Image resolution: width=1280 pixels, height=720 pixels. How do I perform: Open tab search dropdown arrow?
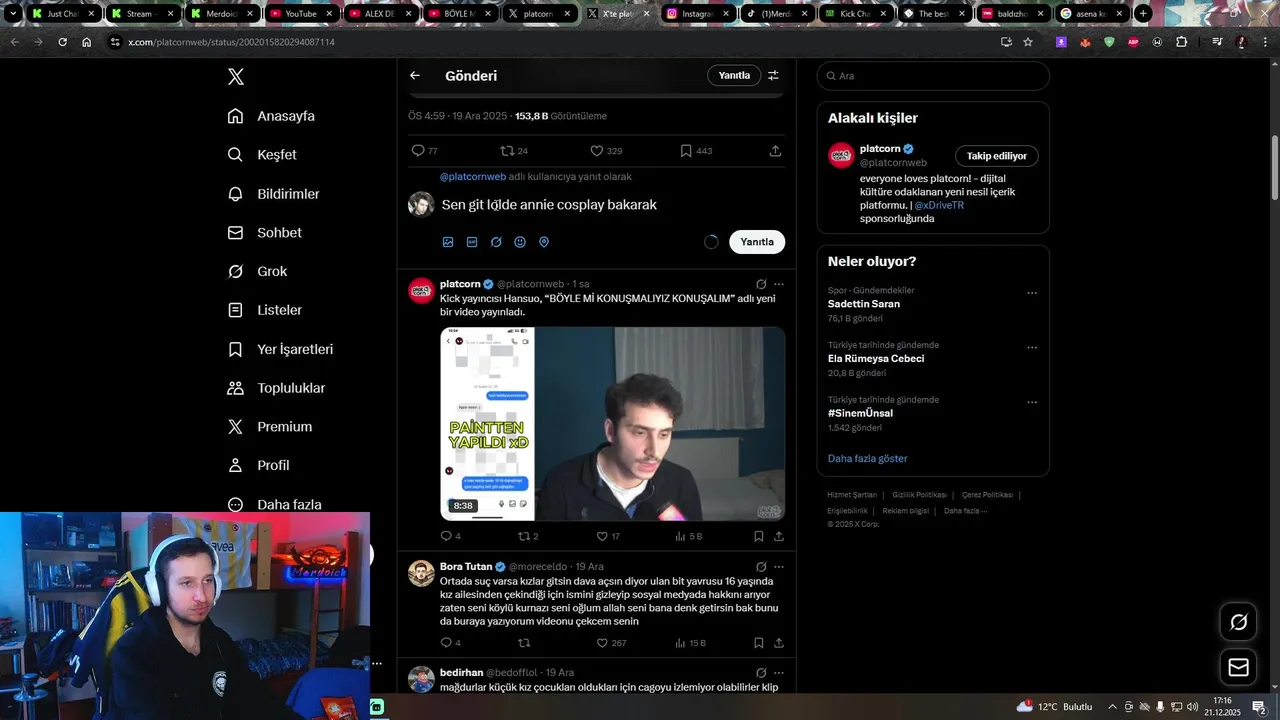pos(13,14)
